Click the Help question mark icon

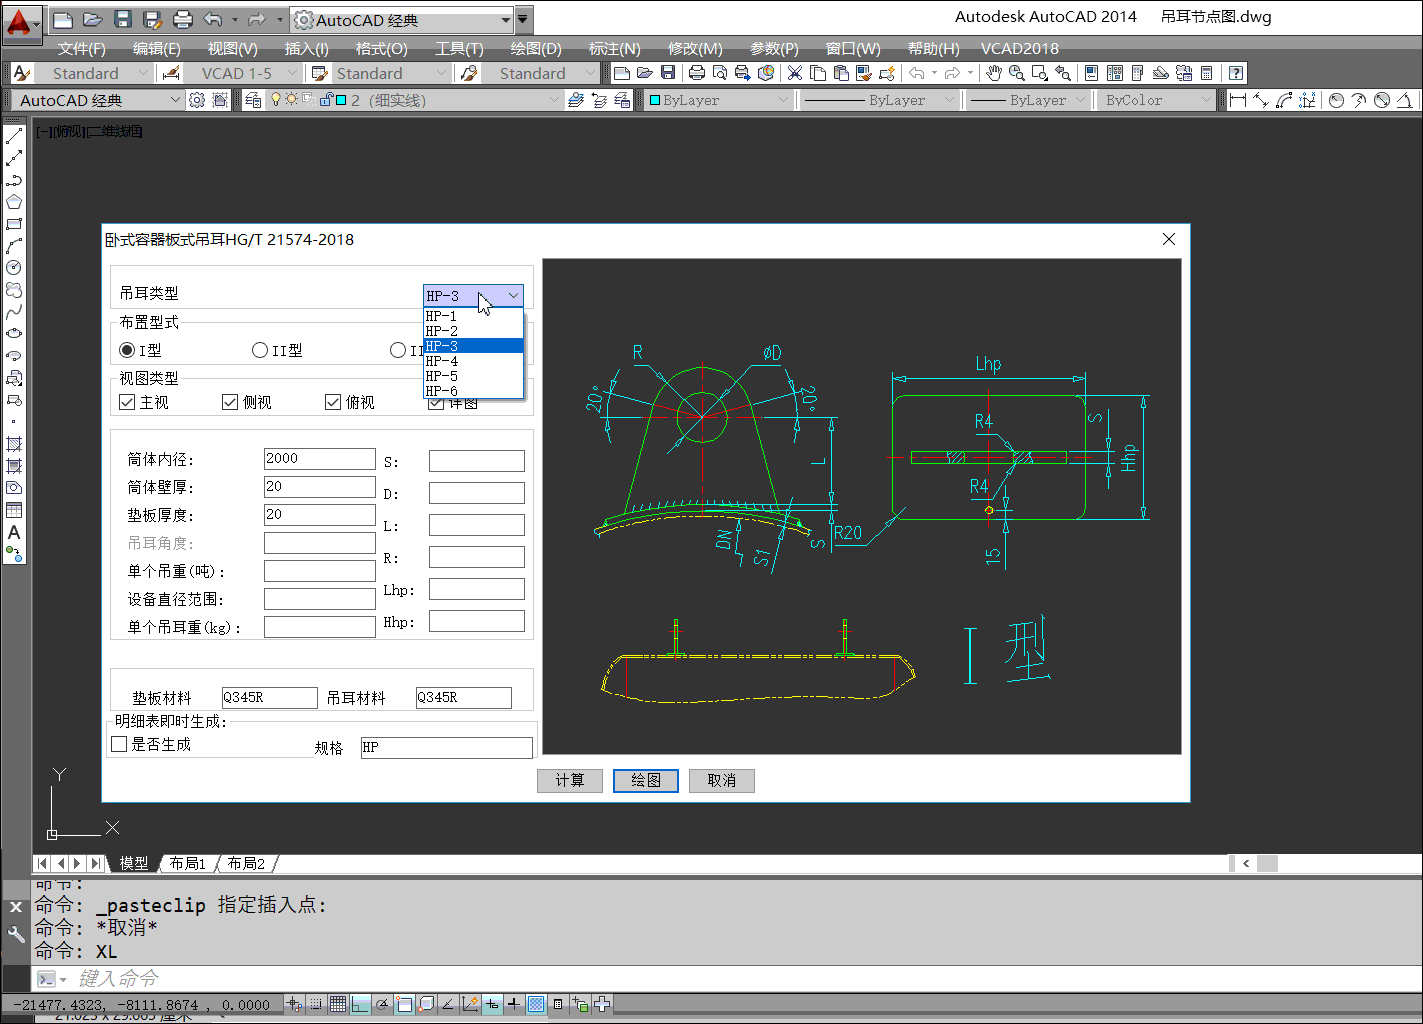click(1236, 73)
